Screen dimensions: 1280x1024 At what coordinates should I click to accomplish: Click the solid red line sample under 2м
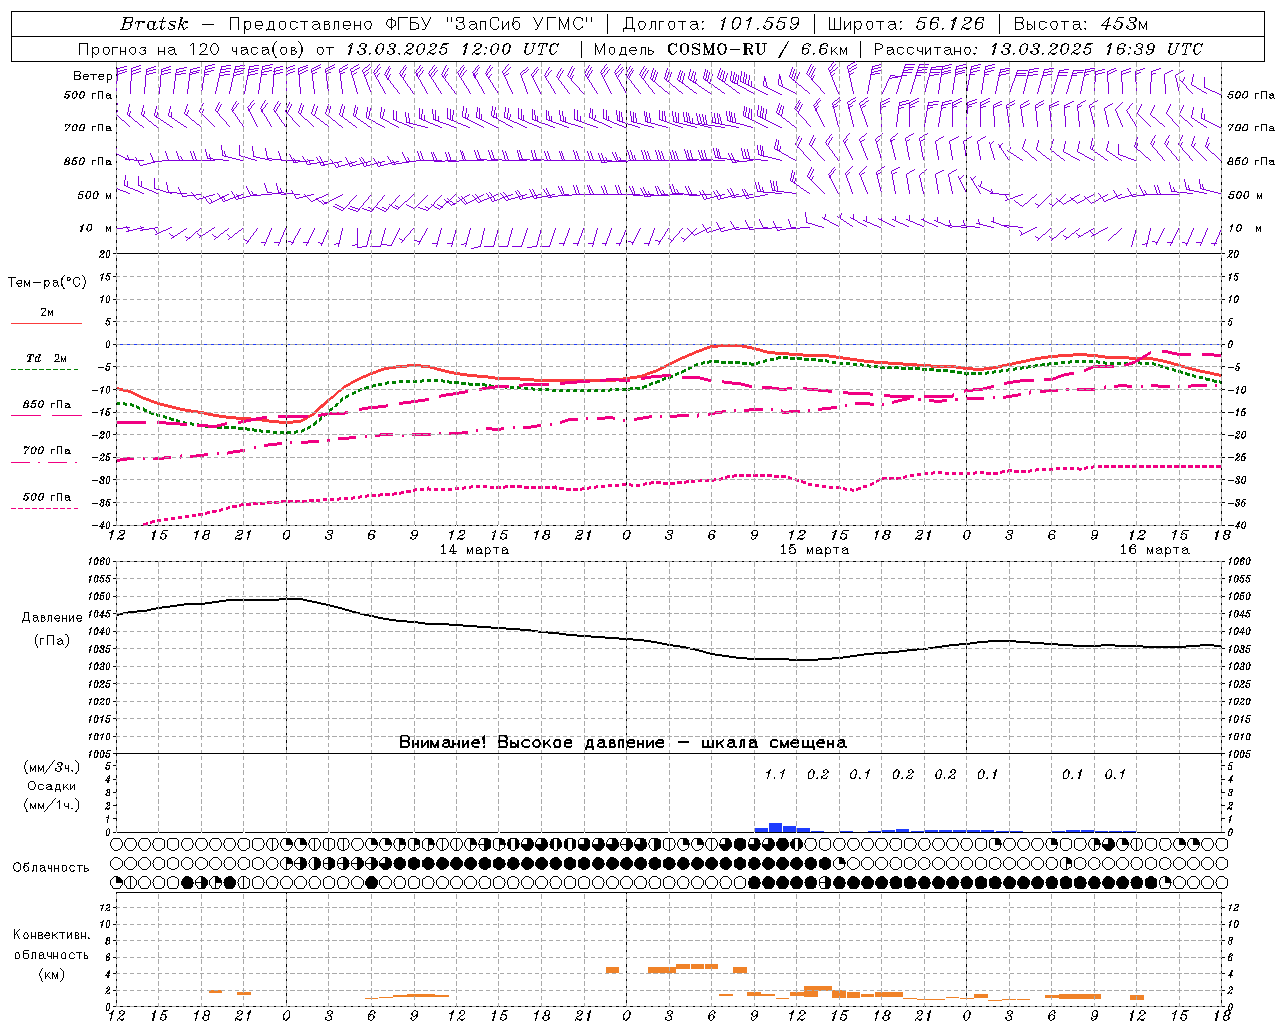point(46,323)
